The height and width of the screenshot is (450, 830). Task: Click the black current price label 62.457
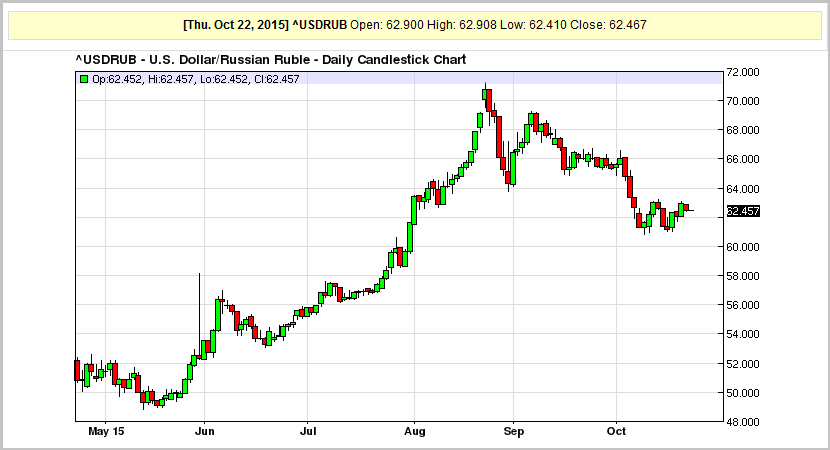tap(743, 211)
